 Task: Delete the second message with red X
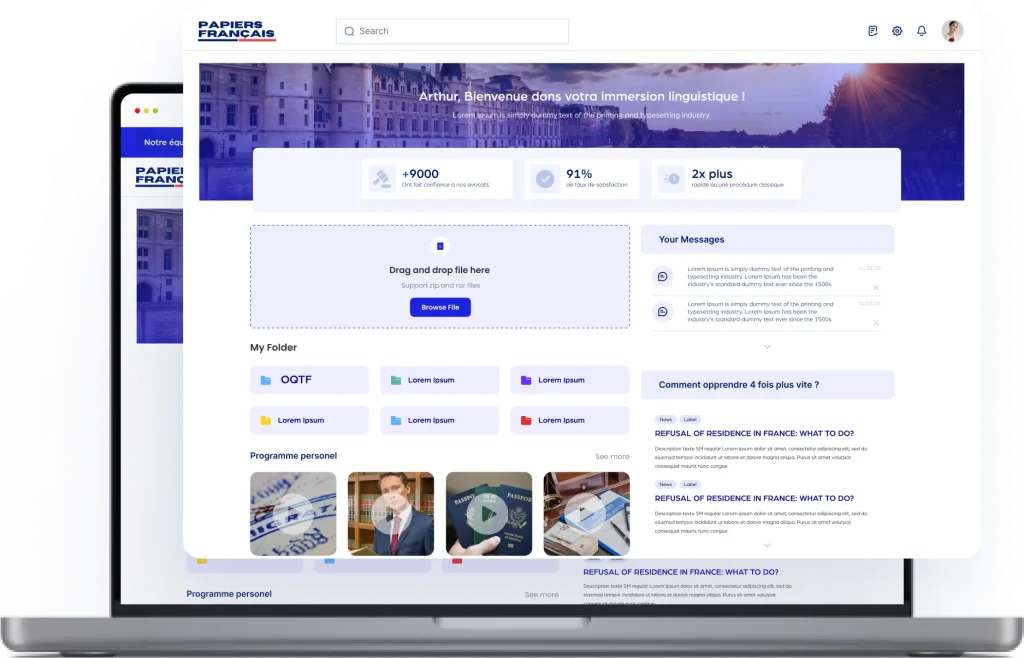tap(876, 322)
